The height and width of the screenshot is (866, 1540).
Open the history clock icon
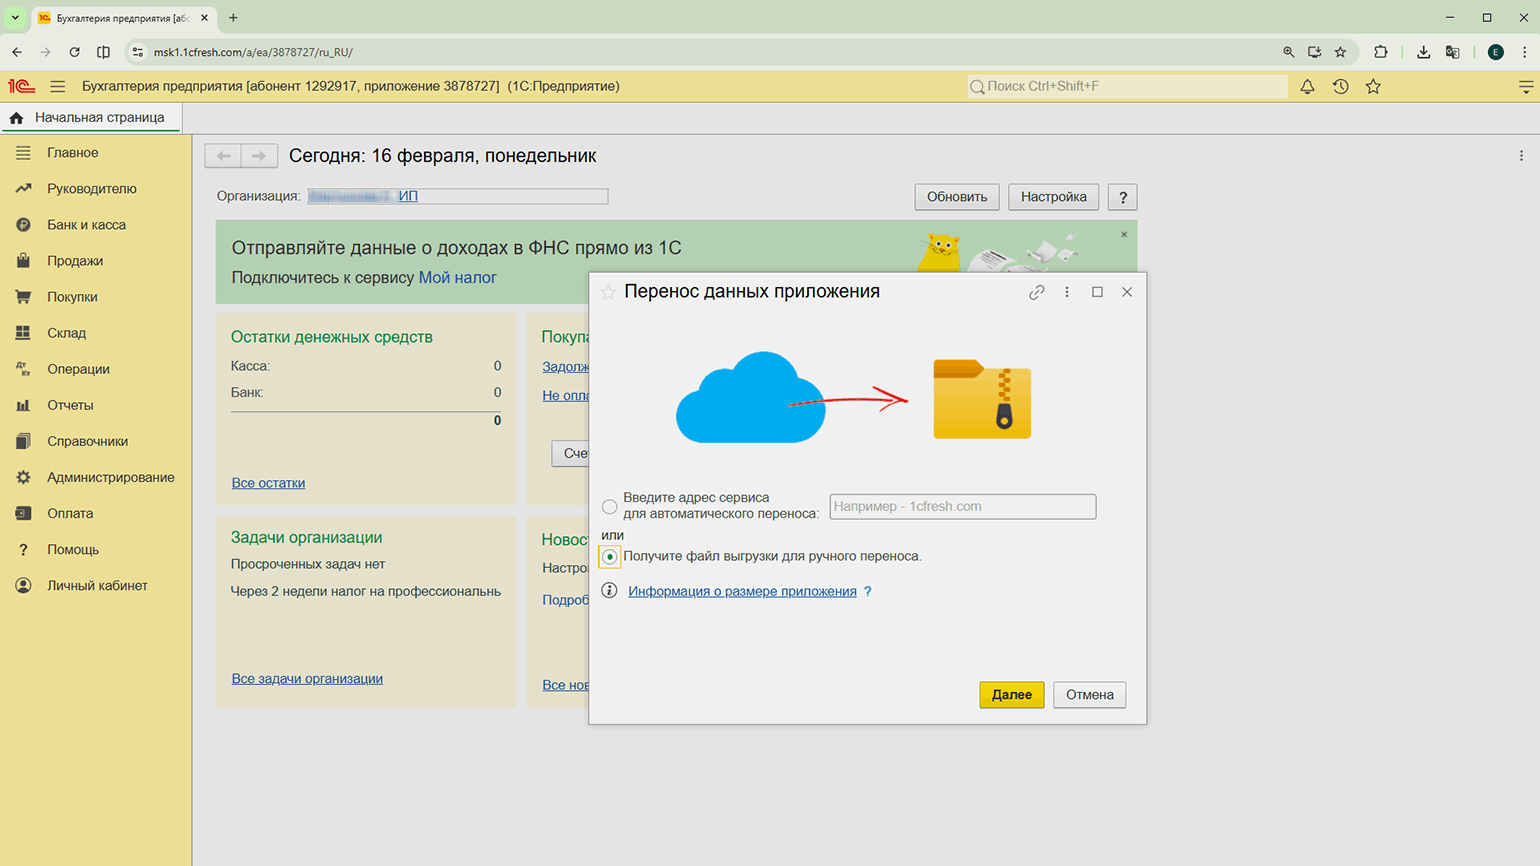(1340, 87)
